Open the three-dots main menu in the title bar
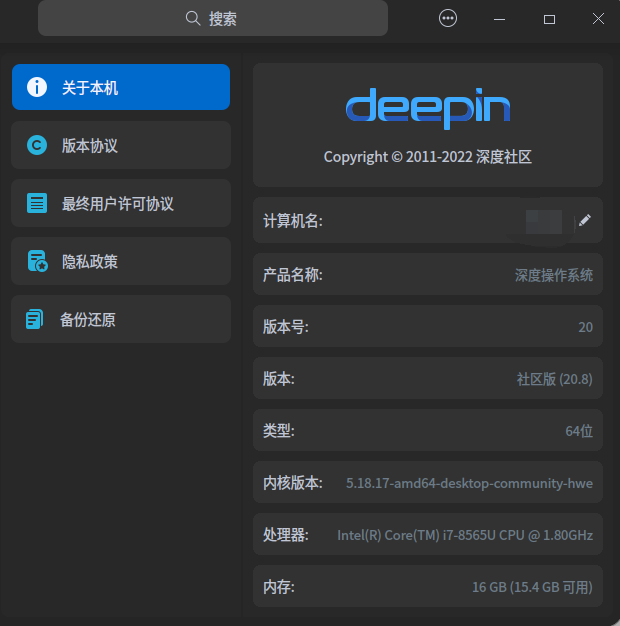The width and height of the screenshot is (620, 626). (x=448, y=18)
